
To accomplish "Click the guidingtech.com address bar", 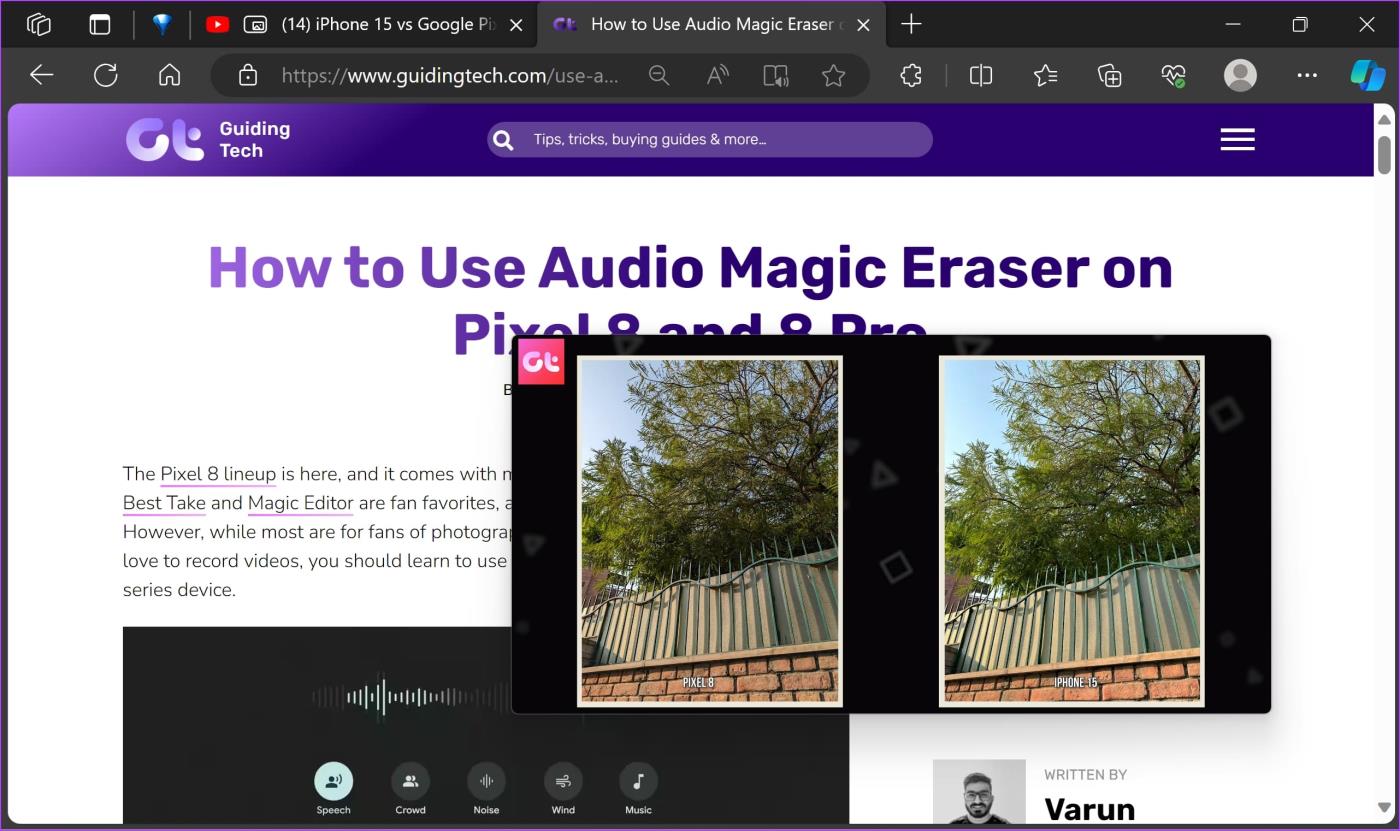I will [450, 75].
